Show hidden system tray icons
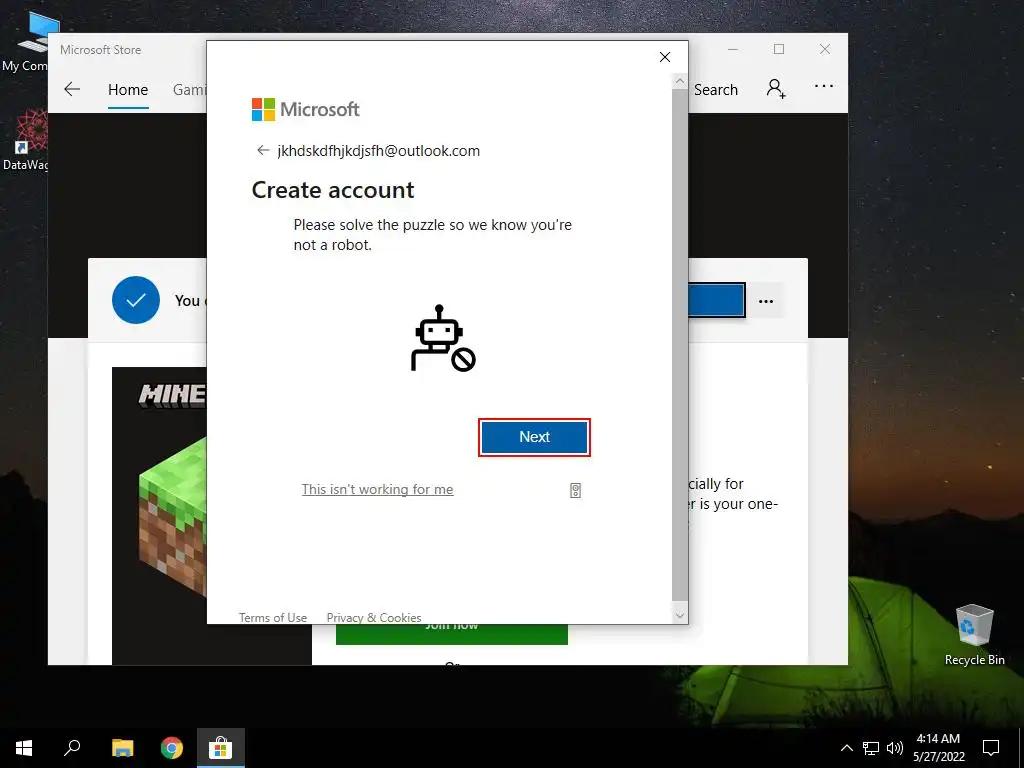This screenshot has width=1024, height=768. click(846, 748)
